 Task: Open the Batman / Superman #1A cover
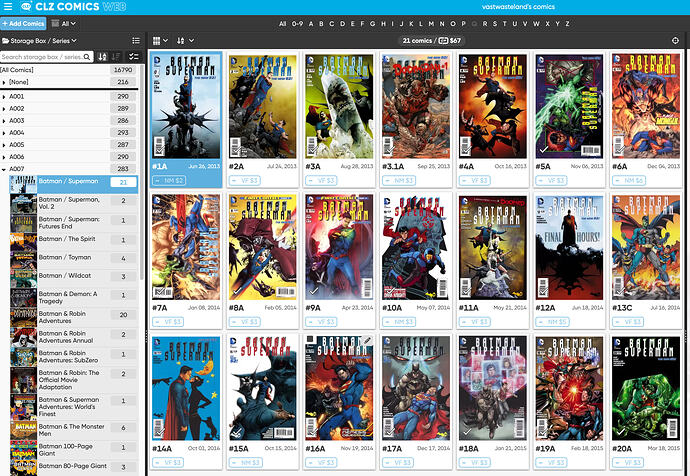186,106
